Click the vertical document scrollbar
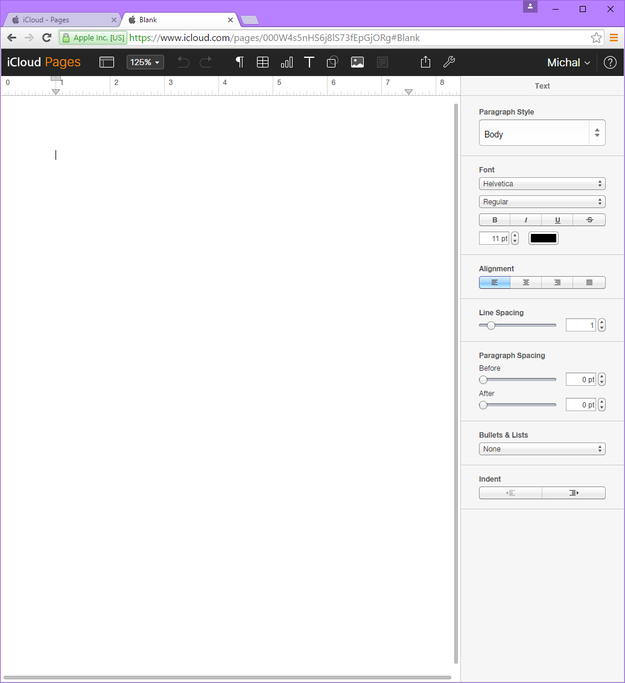The height and width of the screenshot is (683, 625). pos(456,383)
